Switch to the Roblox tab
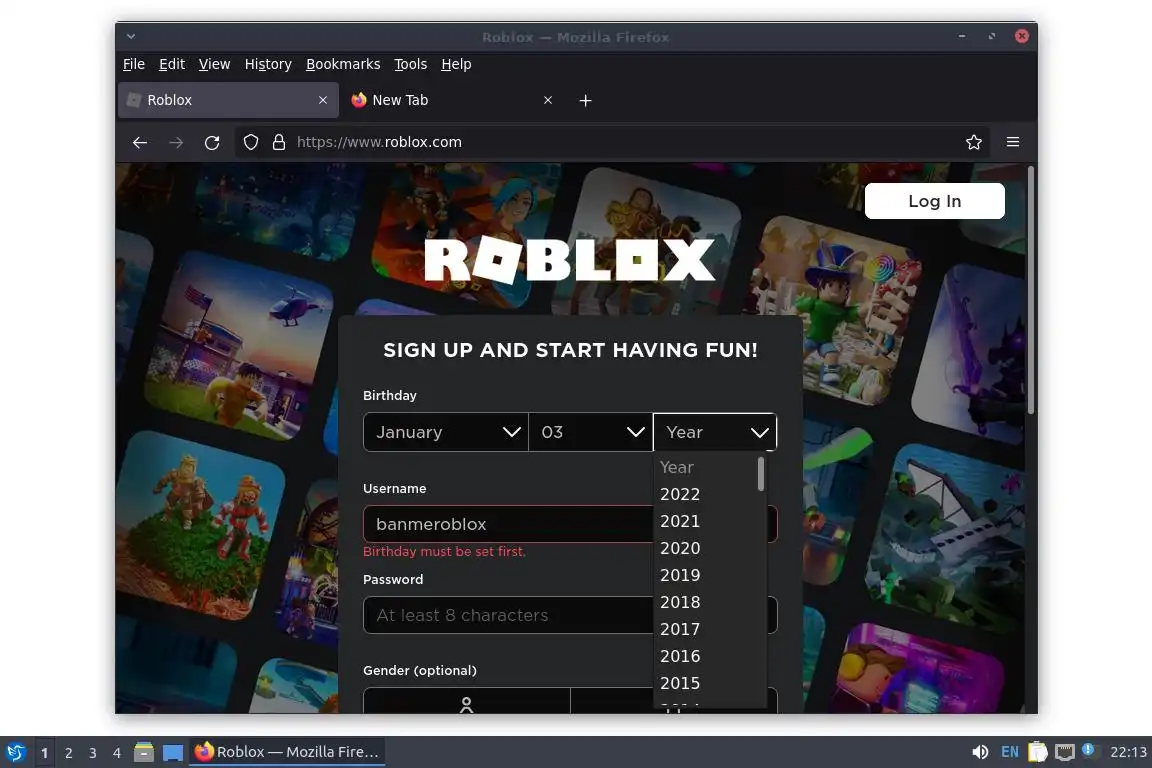 click(x=228, y=100)
